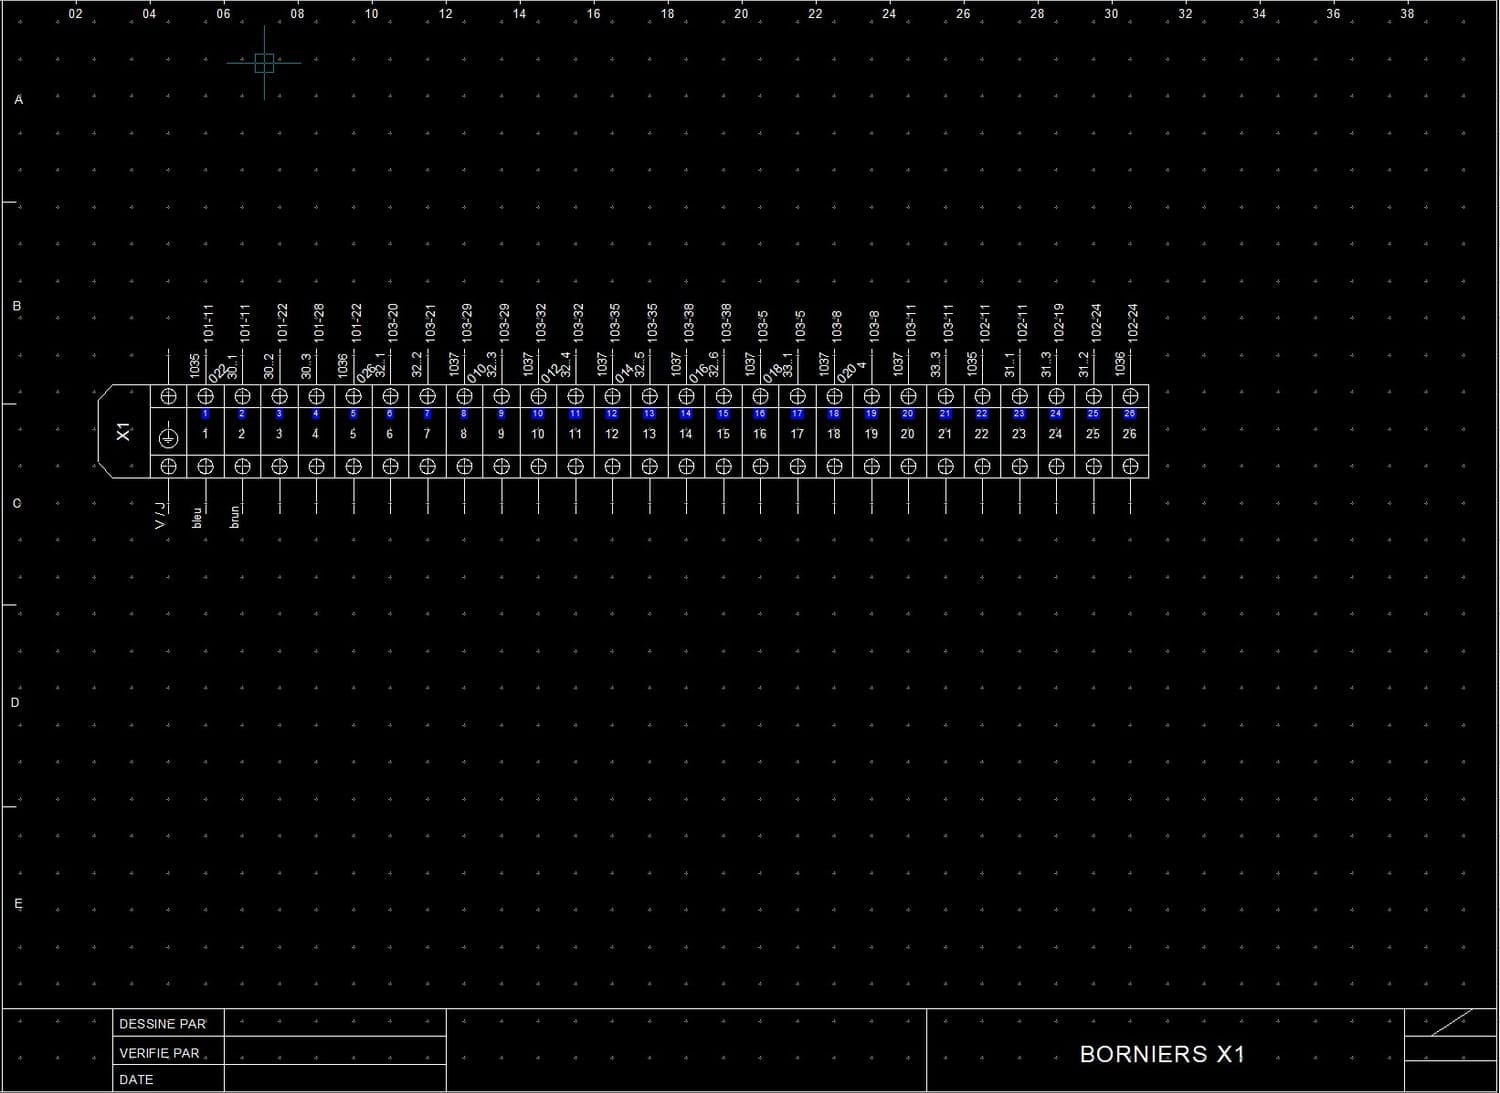Screen dimensions: 1500x1093
Task: Select the diagonal "010" label
Action: tap(475, 373)
